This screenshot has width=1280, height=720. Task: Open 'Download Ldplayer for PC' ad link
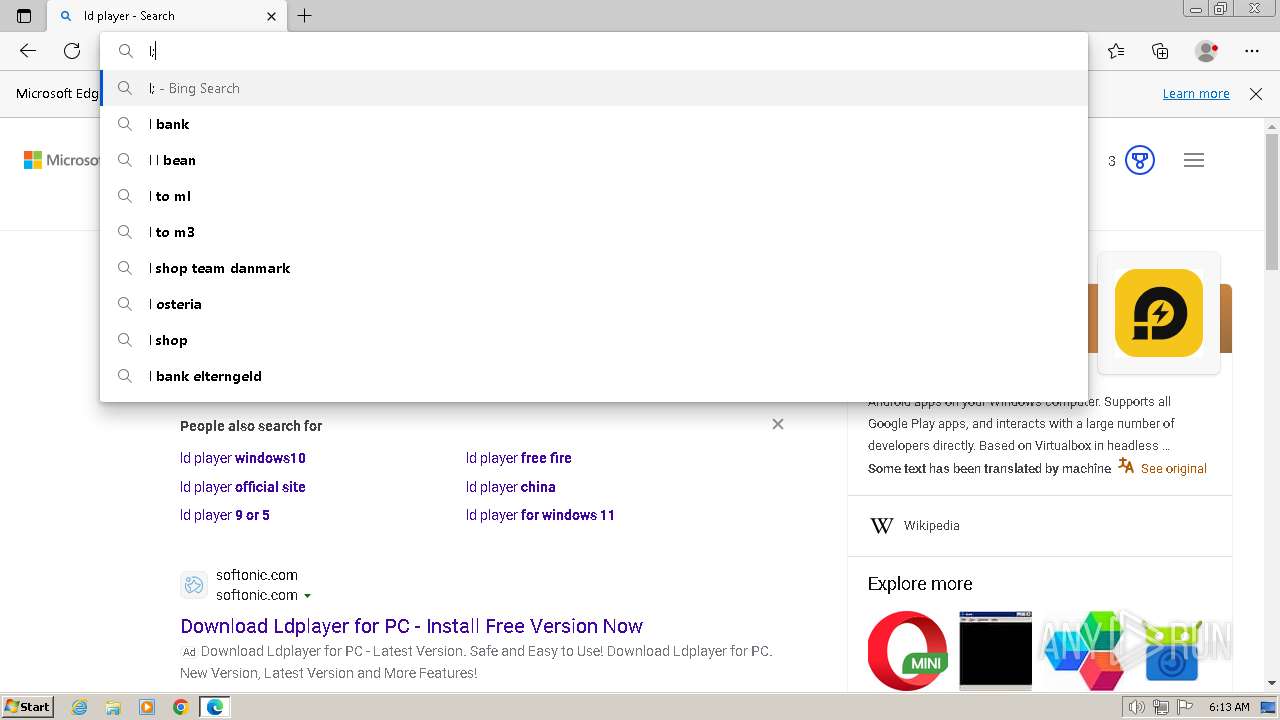(411, 626)
